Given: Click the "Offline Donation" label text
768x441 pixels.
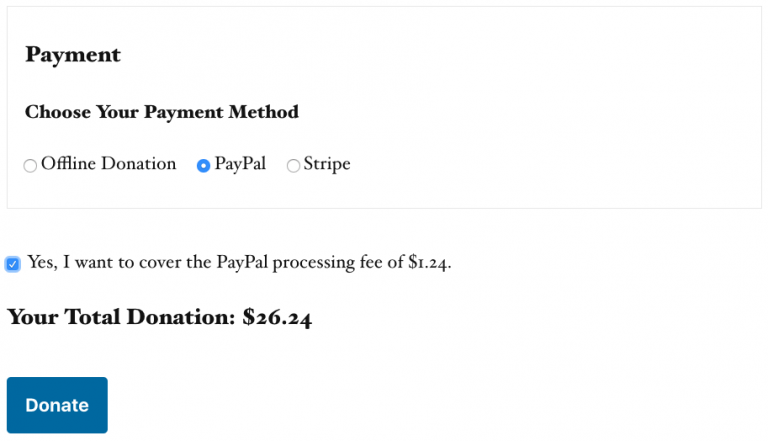Looking at the screenshot, I should point(108,164).
